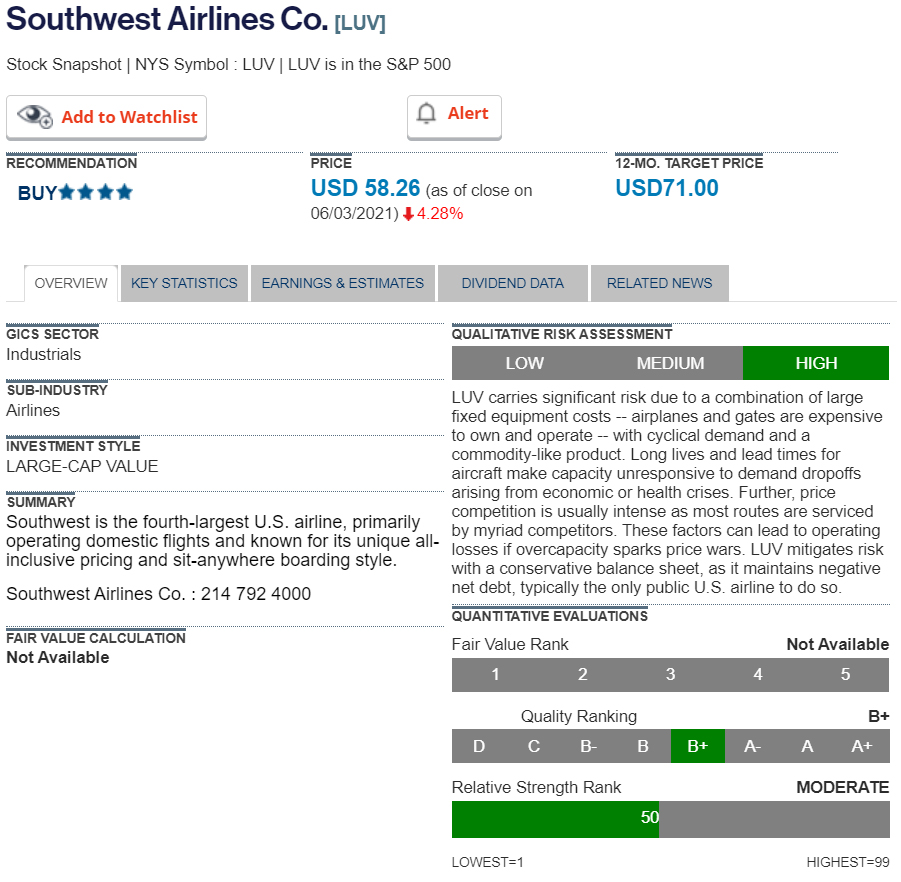Select the MEDIUM risk assessment segment
Viewport: 901px width, 882px height.
(670, 363)
